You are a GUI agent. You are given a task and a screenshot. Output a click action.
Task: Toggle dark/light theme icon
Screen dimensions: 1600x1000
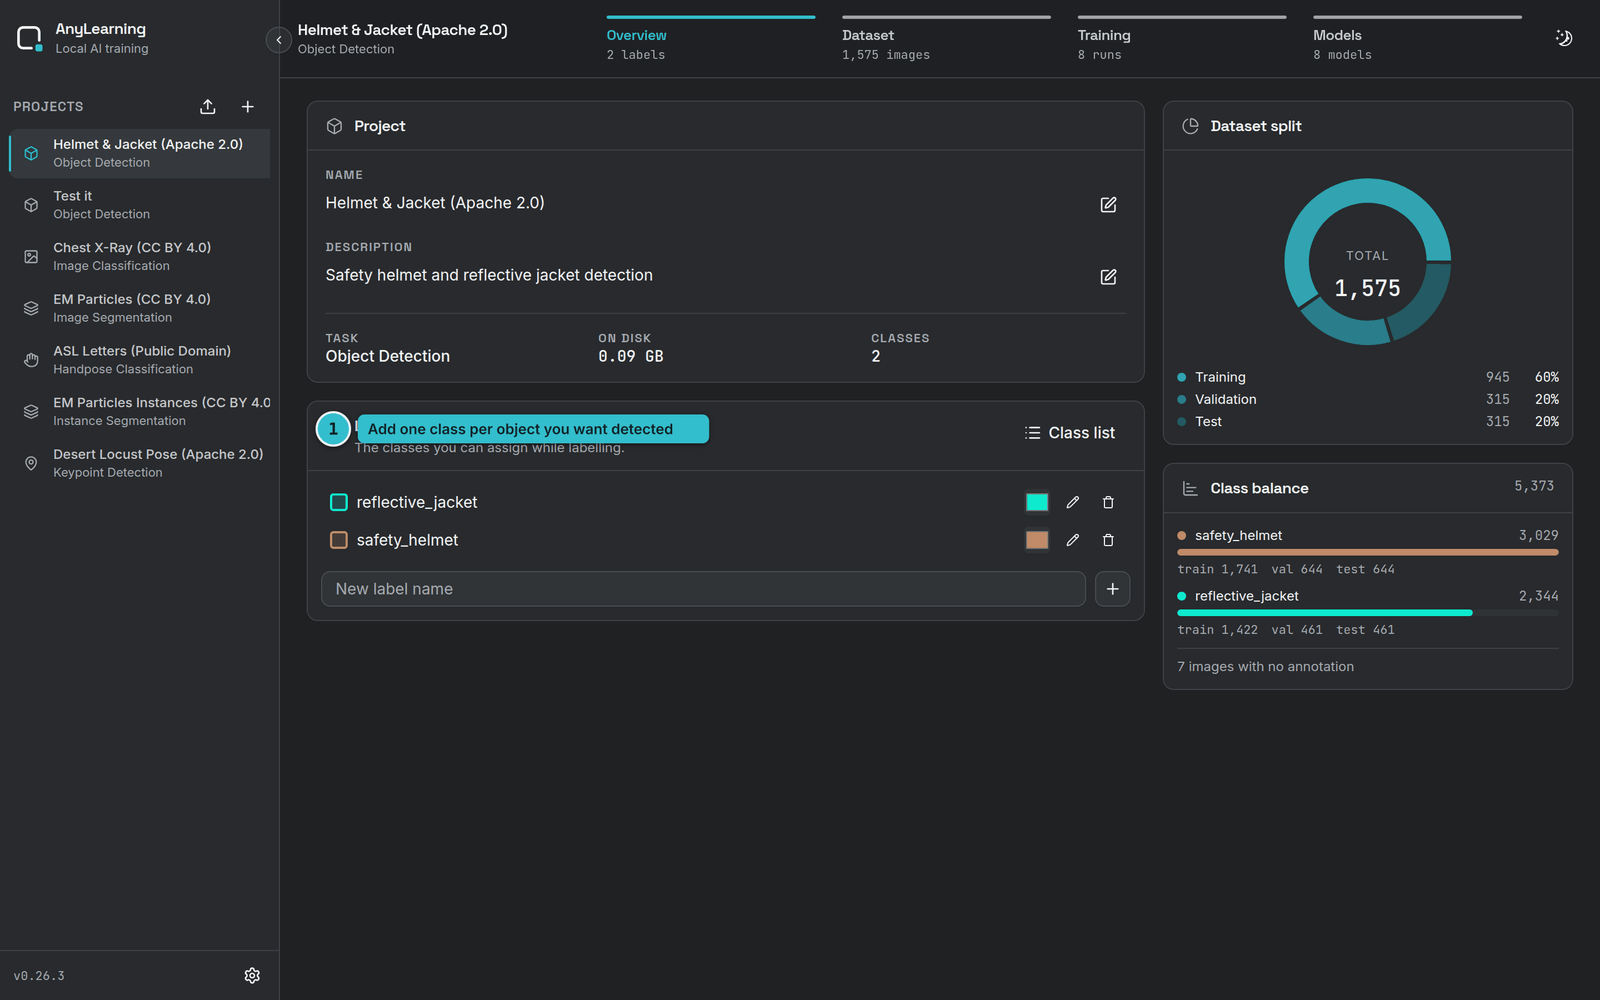(1564, 38)
